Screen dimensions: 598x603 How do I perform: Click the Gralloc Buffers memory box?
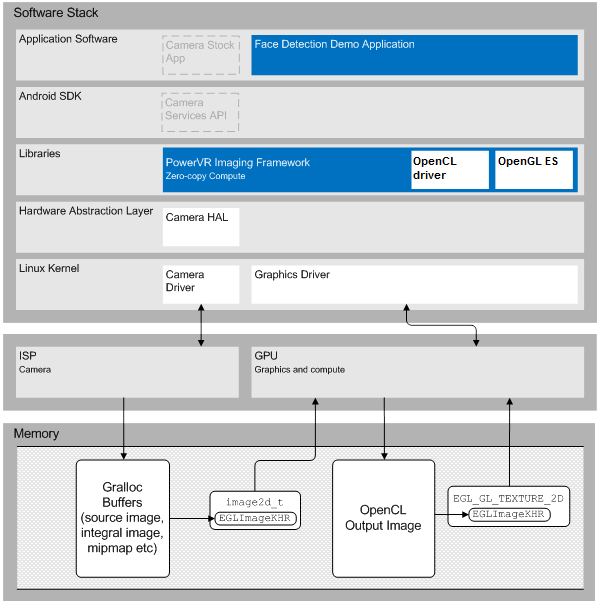pos(123,518)
